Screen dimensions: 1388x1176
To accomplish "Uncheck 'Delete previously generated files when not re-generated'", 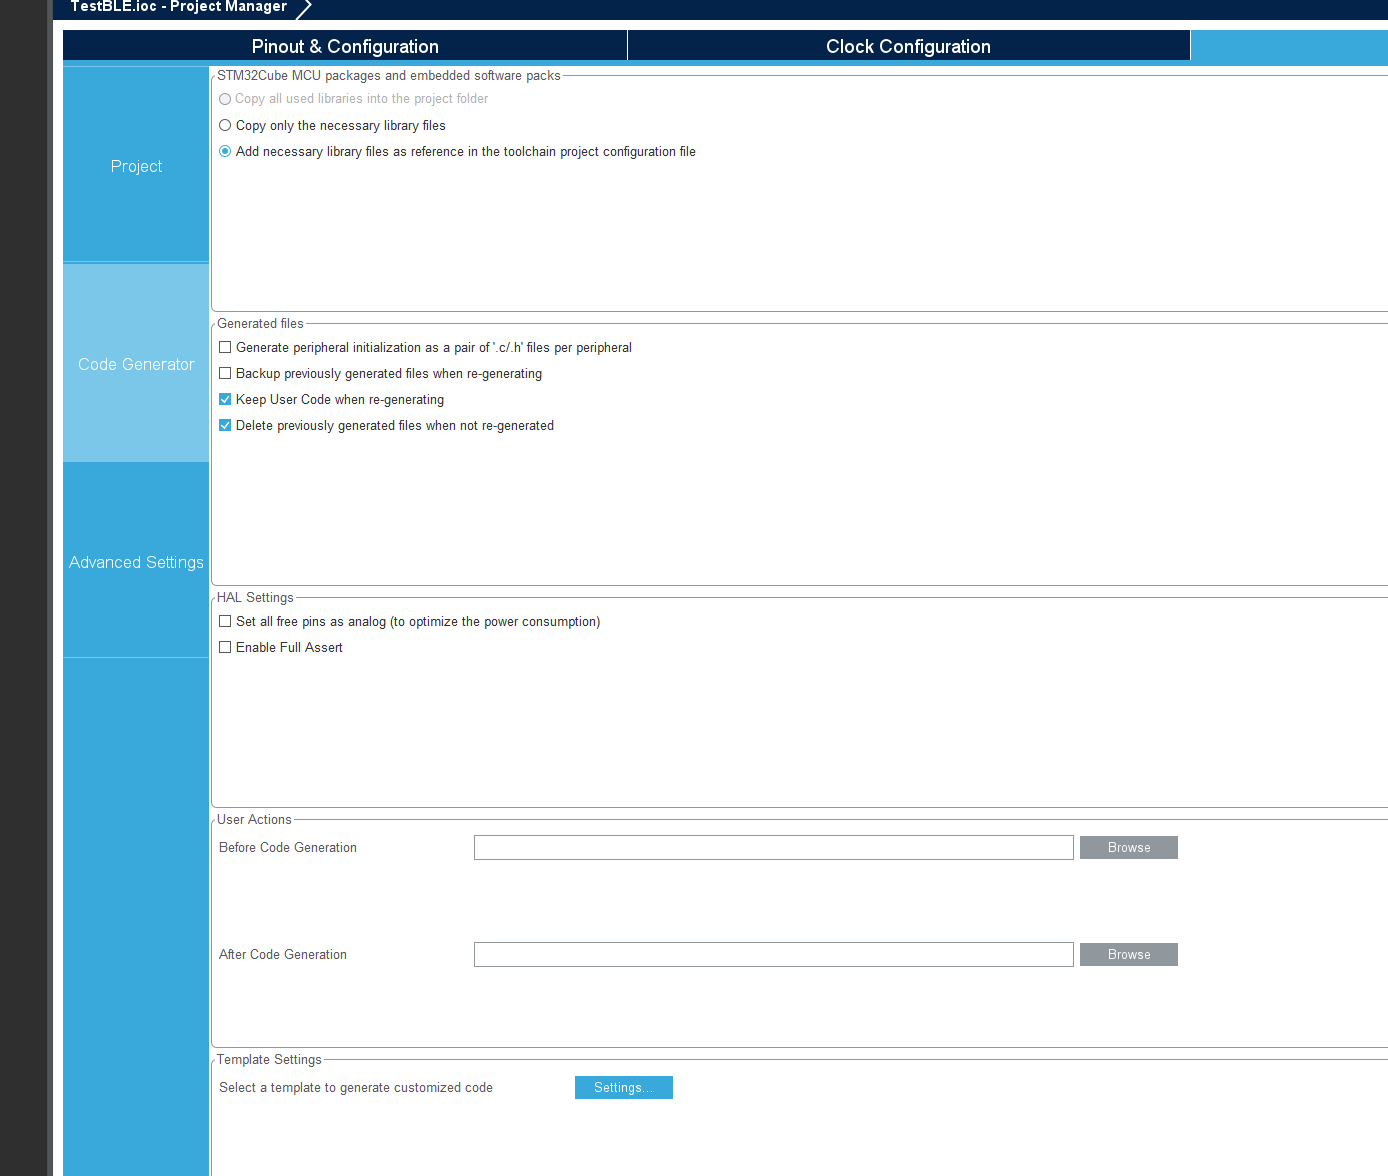I will pyautogui.click(x=224, y=425).
